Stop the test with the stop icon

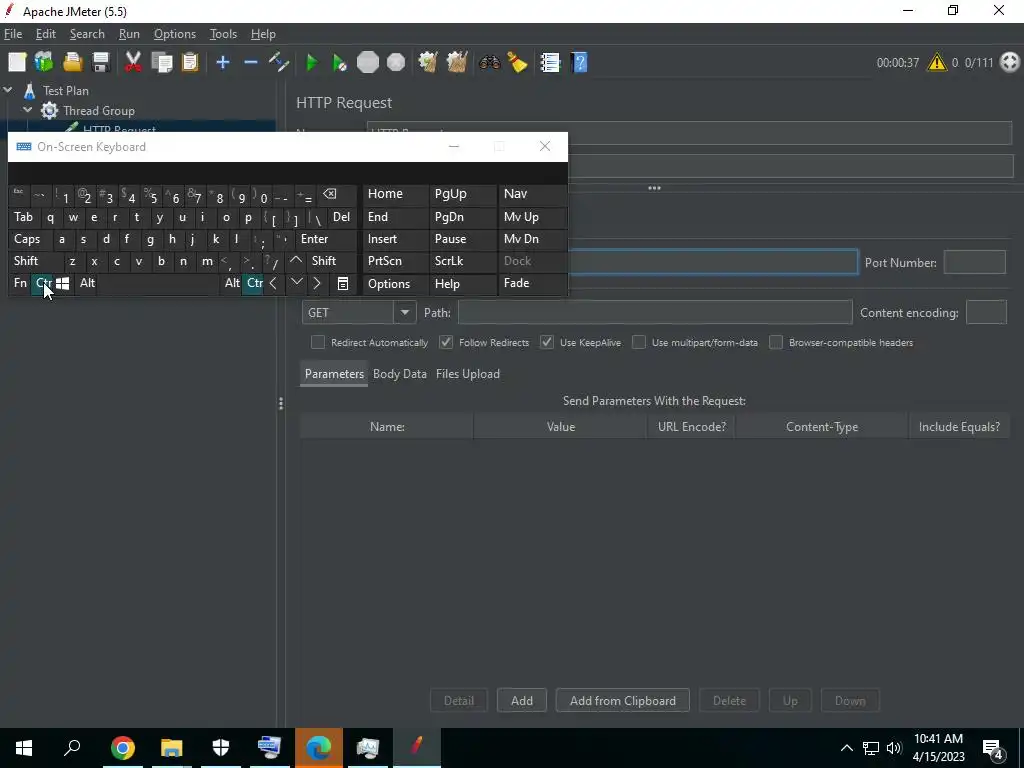pyautogui.click(x=368, y=63)
